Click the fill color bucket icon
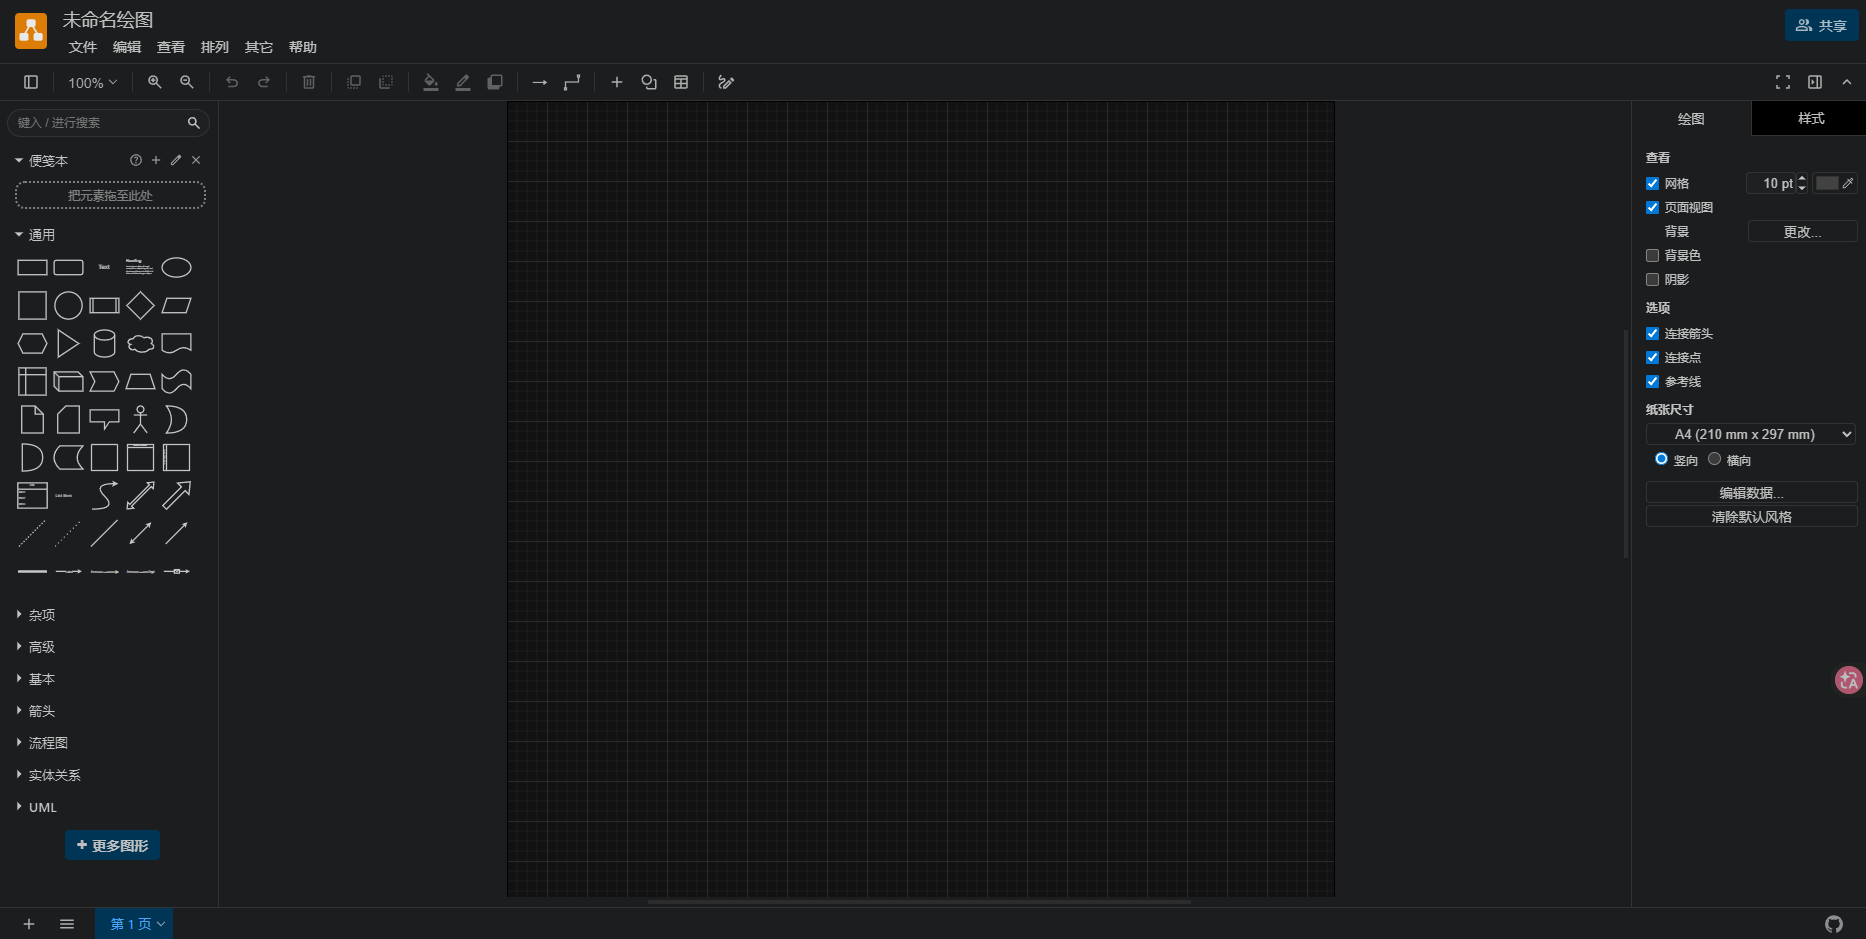 point(431,82)
